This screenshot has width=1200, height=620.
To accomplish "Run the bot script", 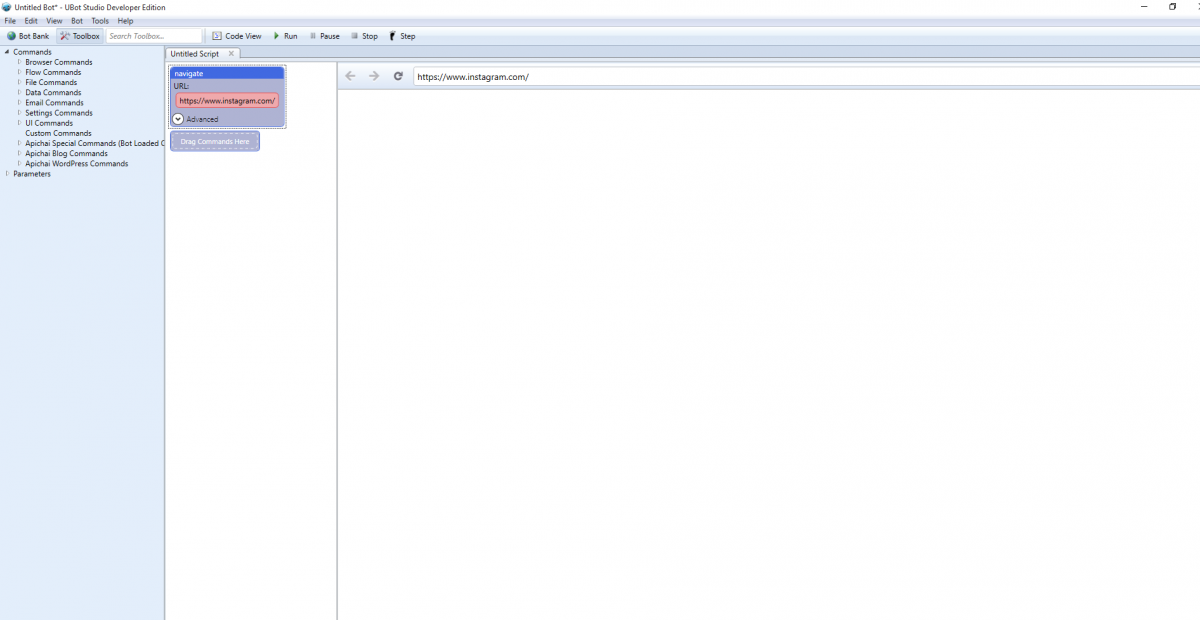I will [285, 36].
